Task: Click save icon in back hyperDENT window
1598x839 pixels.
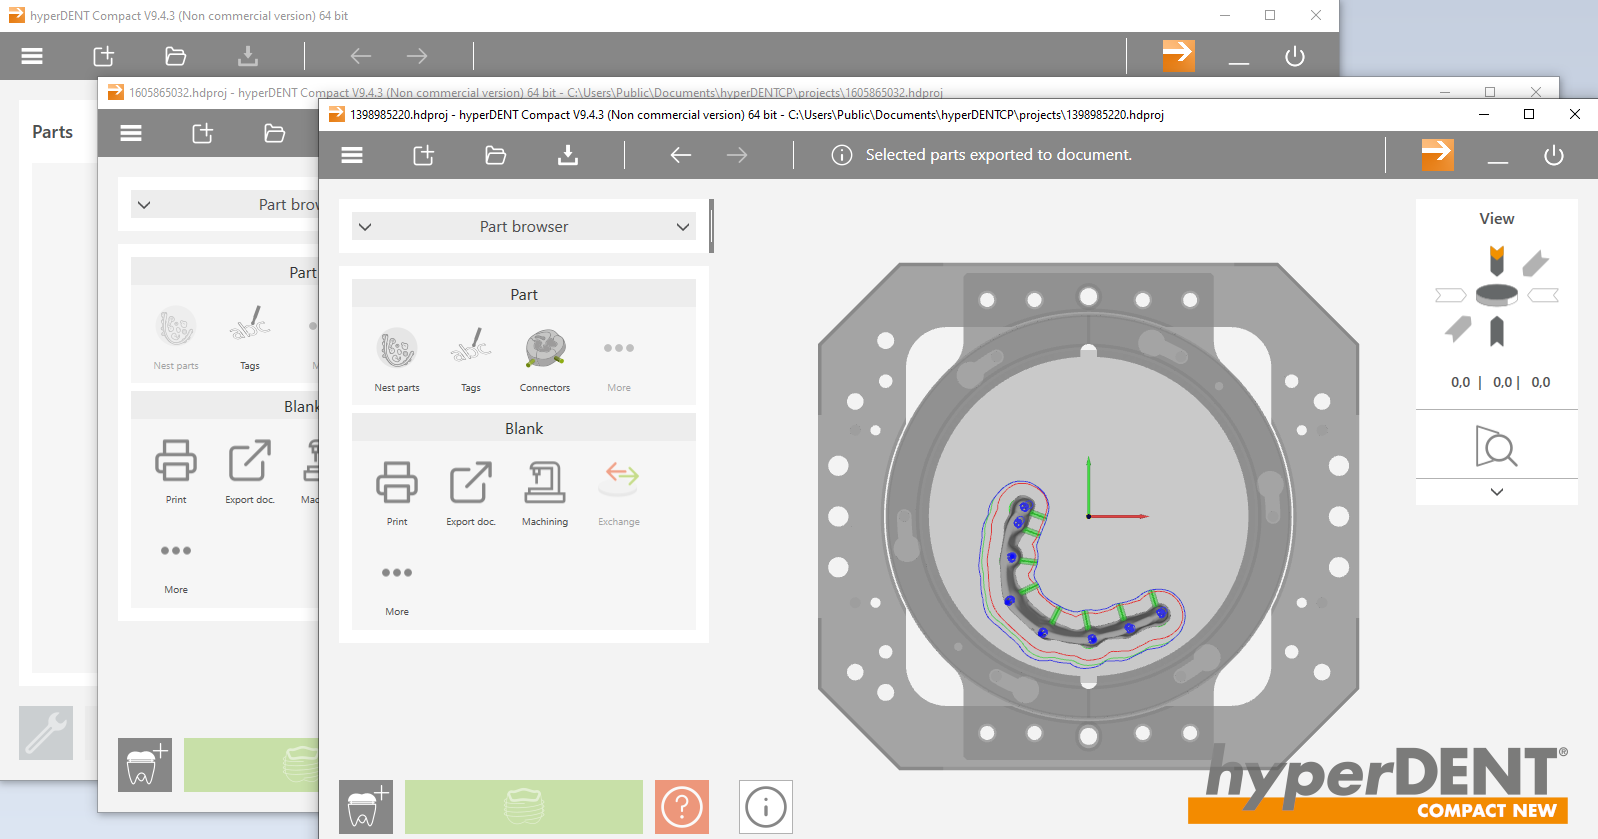Action: (x=248, y=56)
